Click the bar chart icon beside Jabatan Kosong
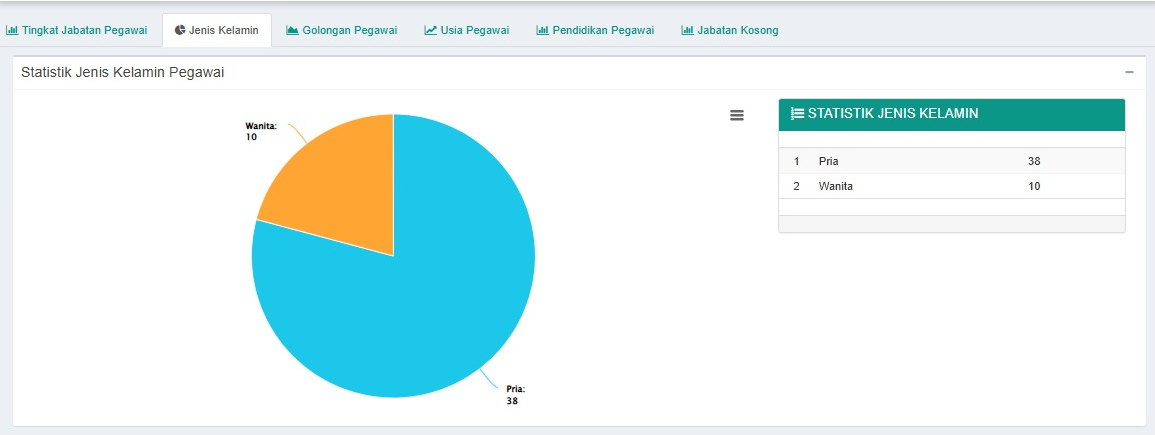Image resolution: width=1155 pixels, height=435 pixels. pyautogui.click(x=687, y=30)
